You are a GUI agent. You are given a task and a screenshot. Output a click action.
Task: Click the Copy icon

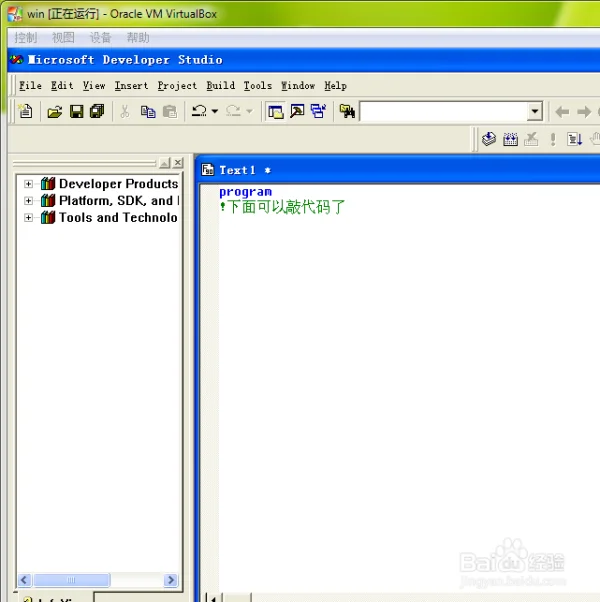point(148,112)
